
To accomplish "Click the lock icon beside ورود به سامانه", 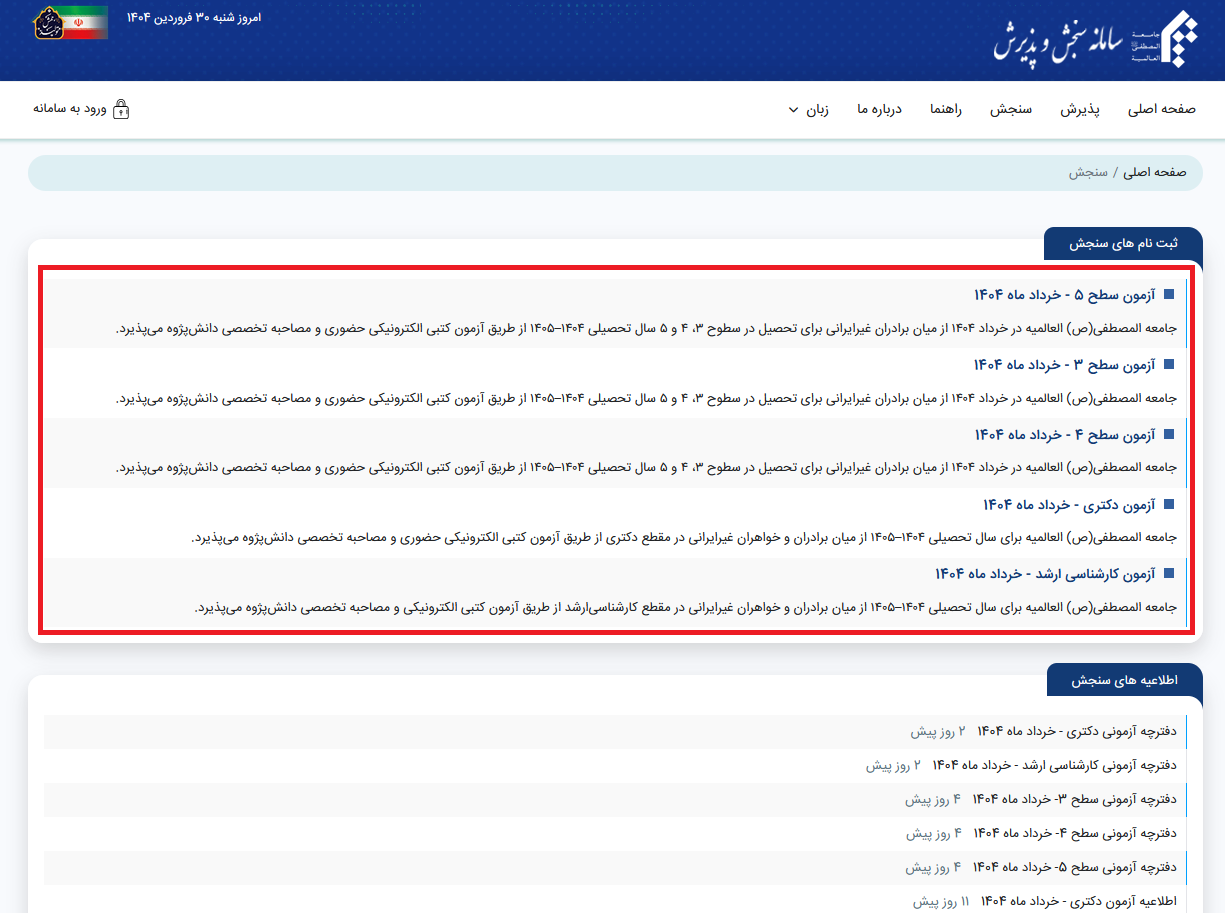I will pyautogui.click(x=121, y=109).
